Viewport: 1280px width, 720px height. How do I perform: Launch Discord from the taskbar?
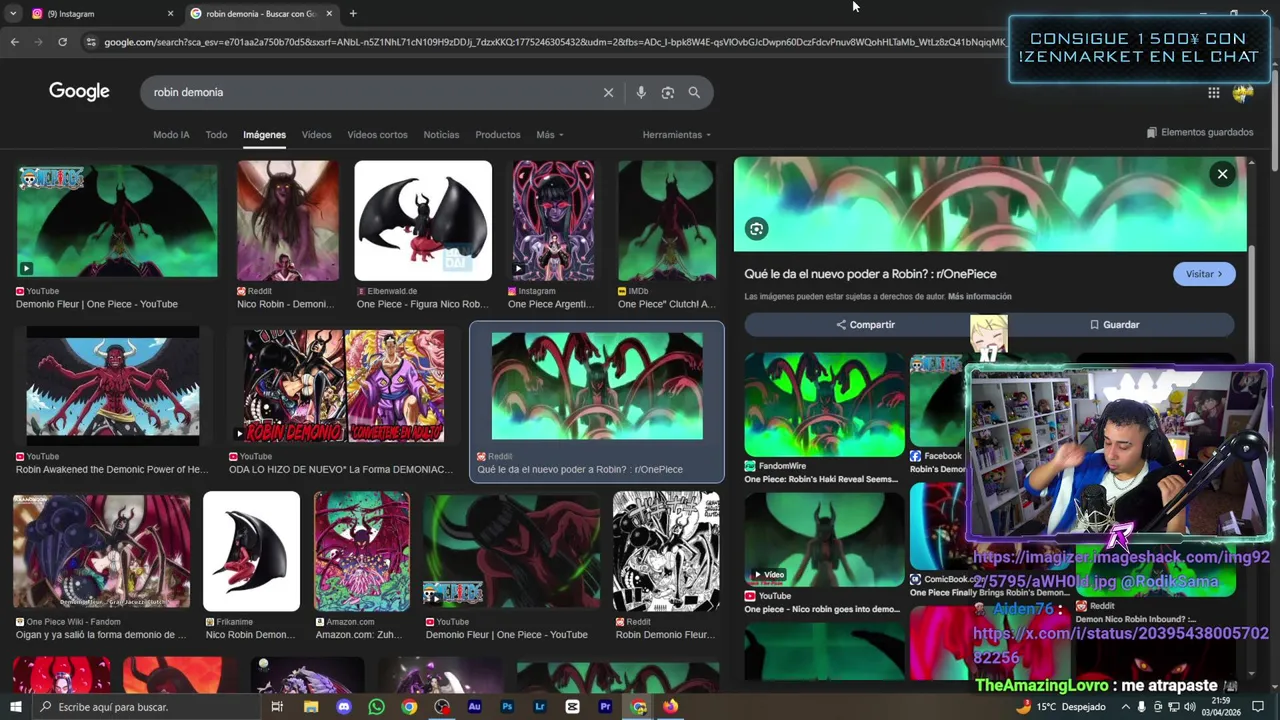coord(344,707)
